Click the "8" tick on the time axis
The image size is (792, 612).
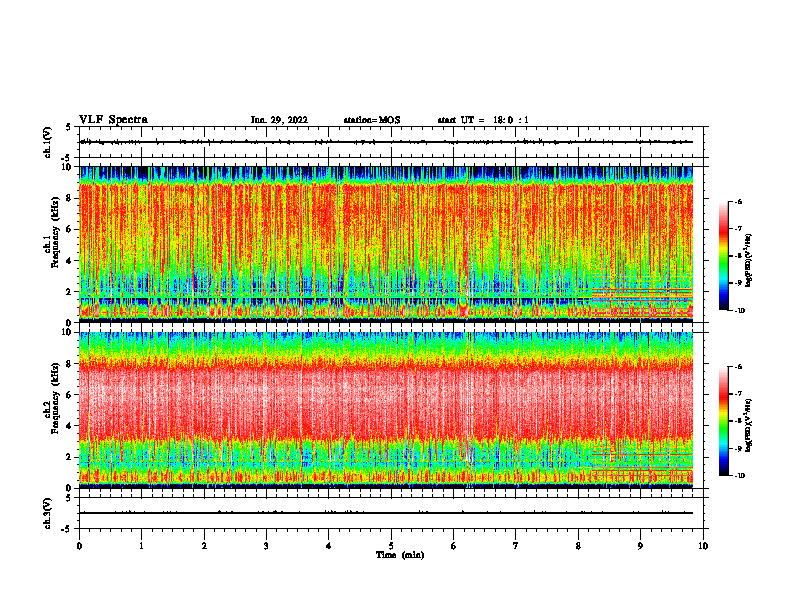pos(578,546)
